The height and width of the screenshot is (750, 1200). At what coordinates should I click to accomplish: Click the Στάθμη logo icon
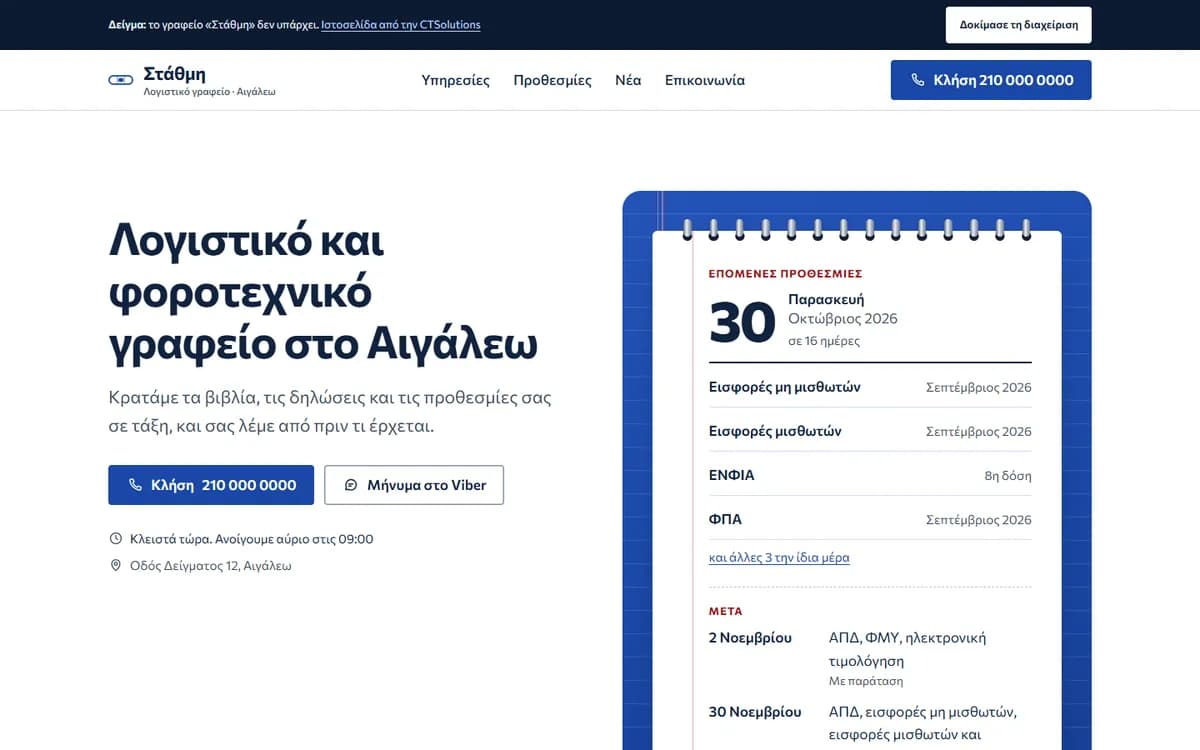pyautogui.click(x=120, y=80)
